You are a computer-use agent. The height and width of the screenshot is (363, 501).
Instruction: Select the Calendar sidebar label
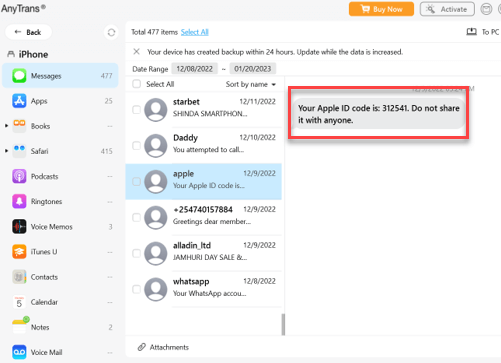tap(44, 302)
